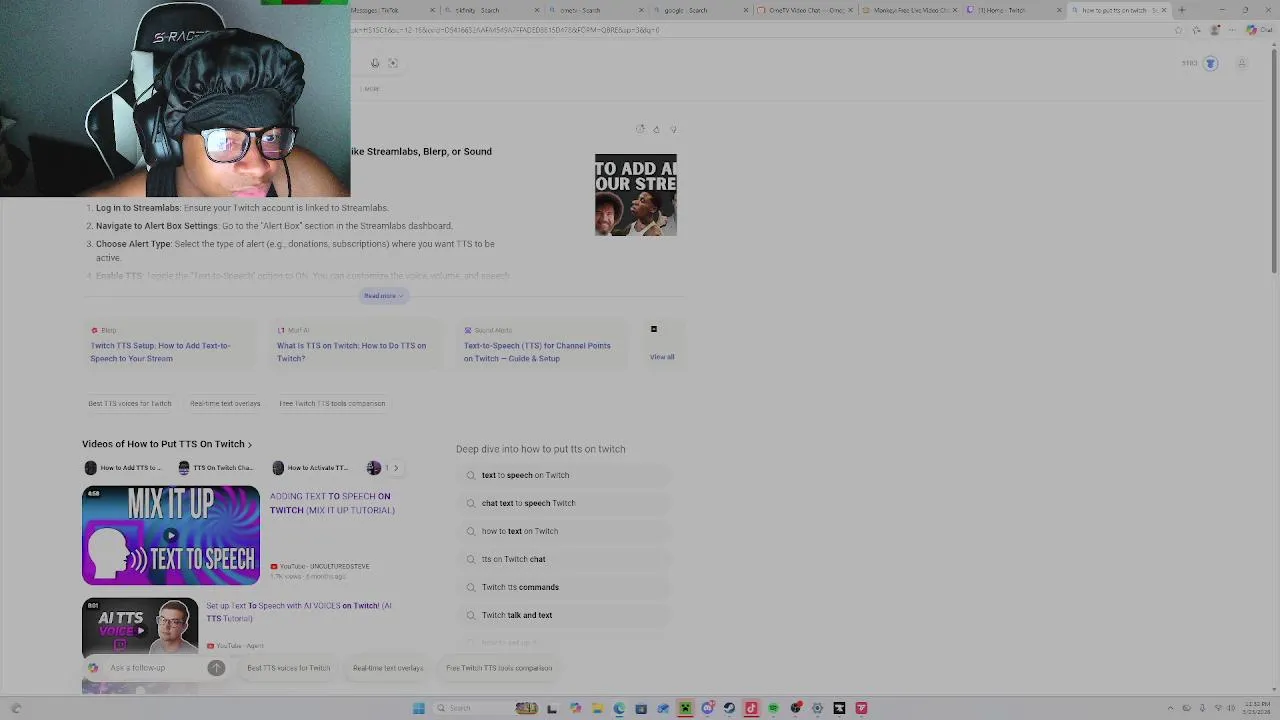Viewport: 1280px width, 720px height.
Task: Click the thumbs down feedback icon
Action: click(x=673, y=129)
